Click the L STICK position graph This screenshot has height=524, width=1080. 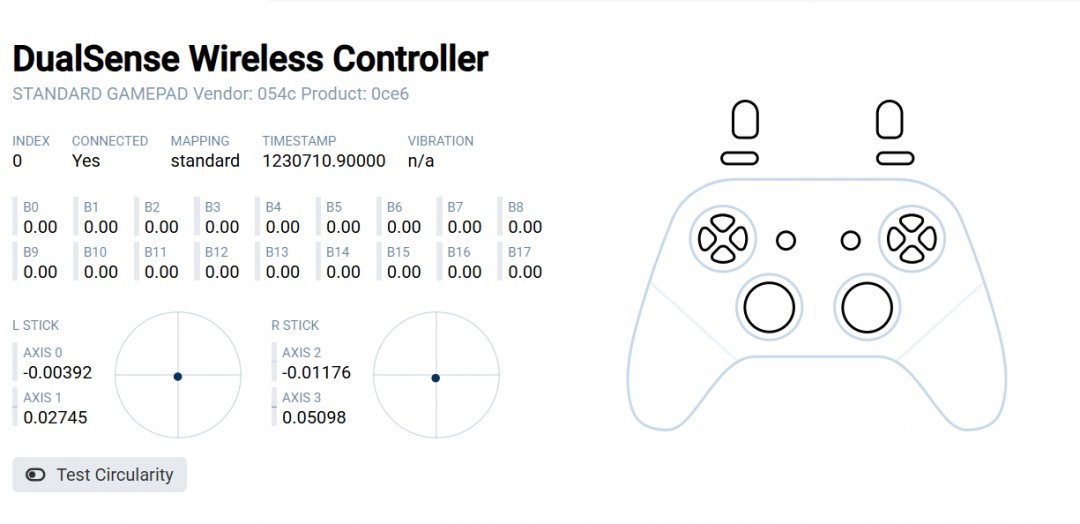pyautogui.click(x=178, y=376)
